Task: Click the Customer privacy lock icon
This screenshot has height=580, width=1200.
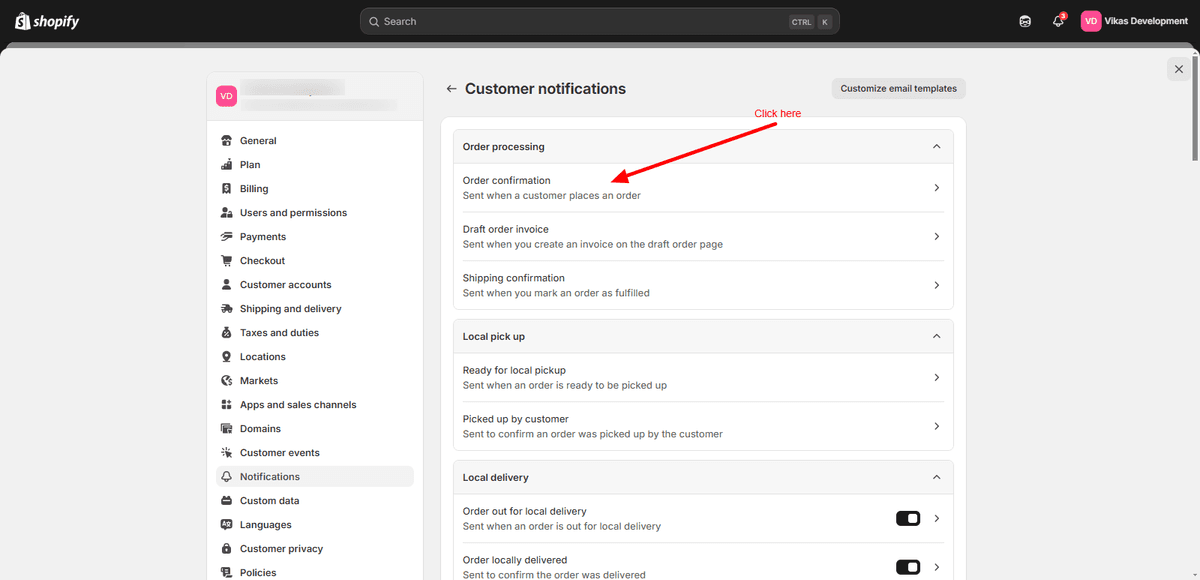Action: (x=227, y=549)
